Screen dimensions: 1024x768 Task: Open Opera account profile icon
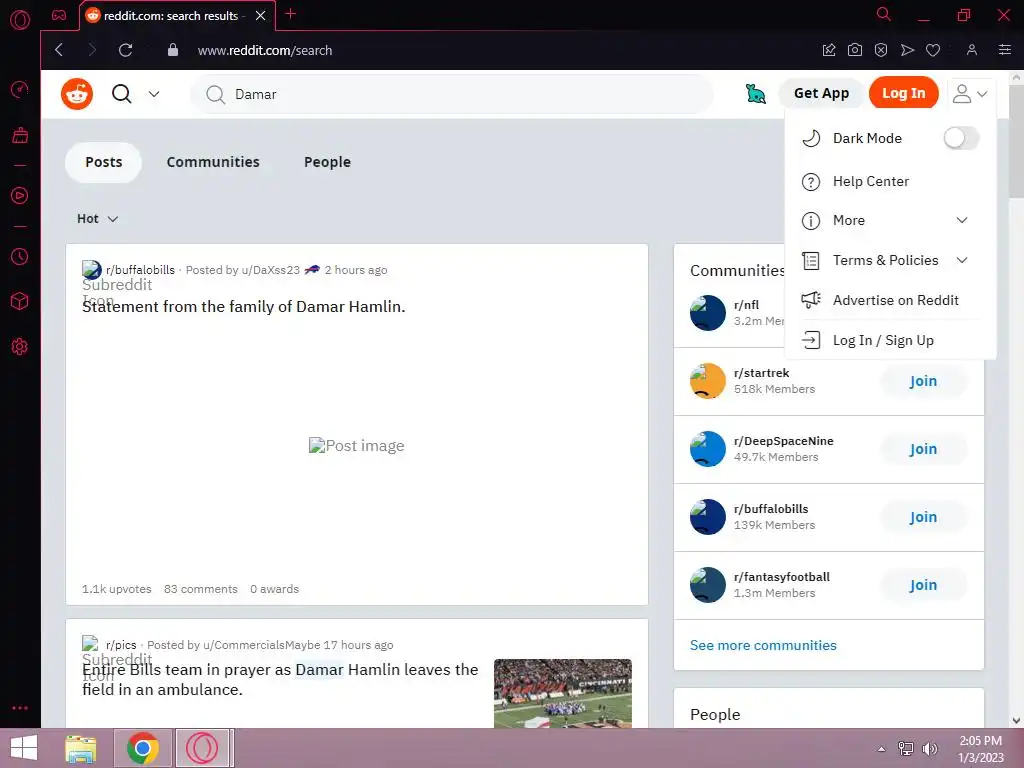[972, 50]
